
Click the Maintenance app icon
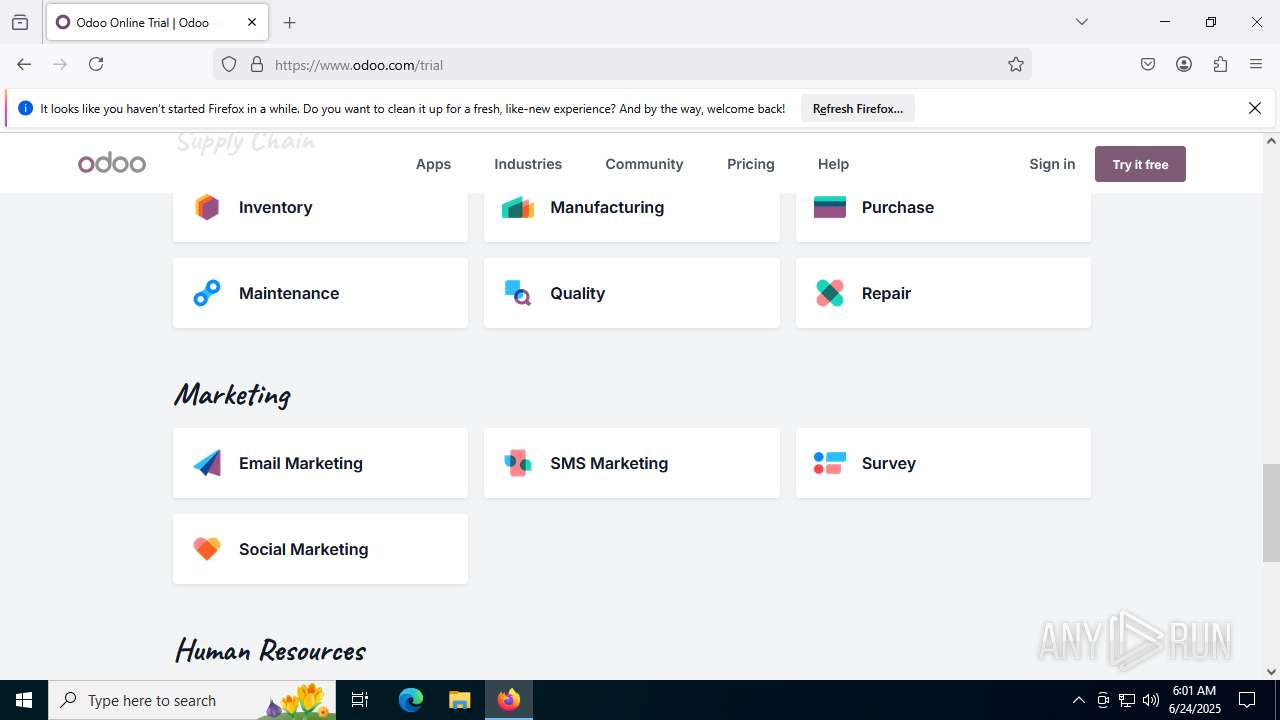[207, 293]
